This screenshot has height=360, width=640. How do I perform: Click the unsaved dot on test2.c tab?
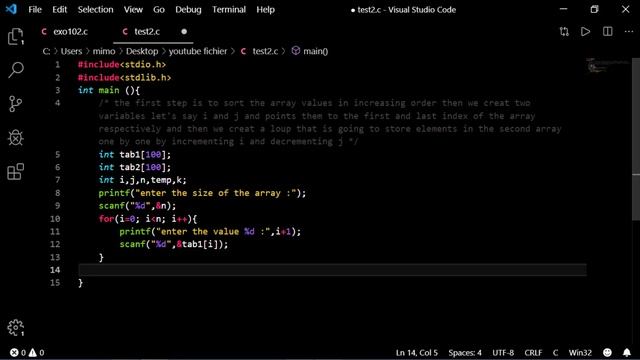pos(184,31)
